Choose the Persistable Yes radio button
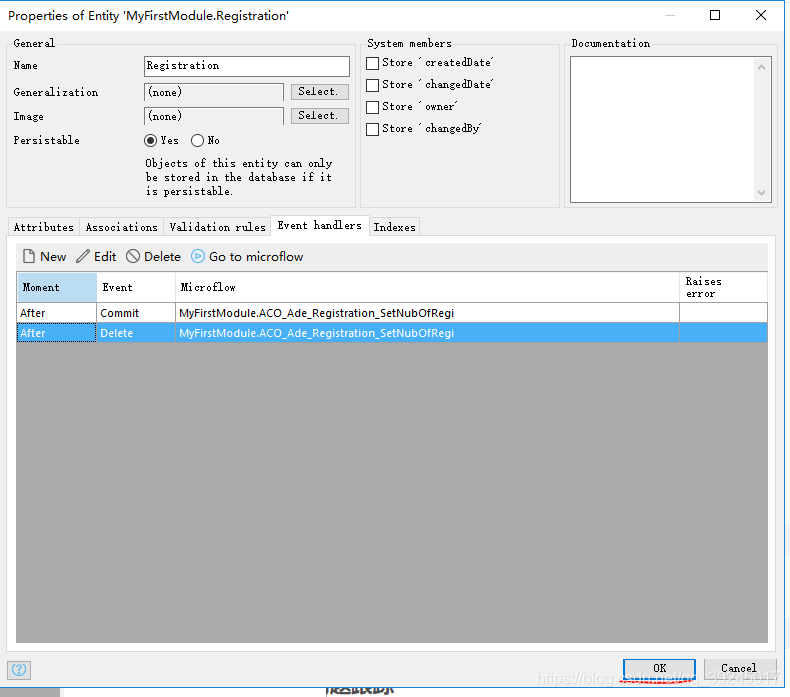The height and width of the screenshot is (697, 790). tap(151, 141)
